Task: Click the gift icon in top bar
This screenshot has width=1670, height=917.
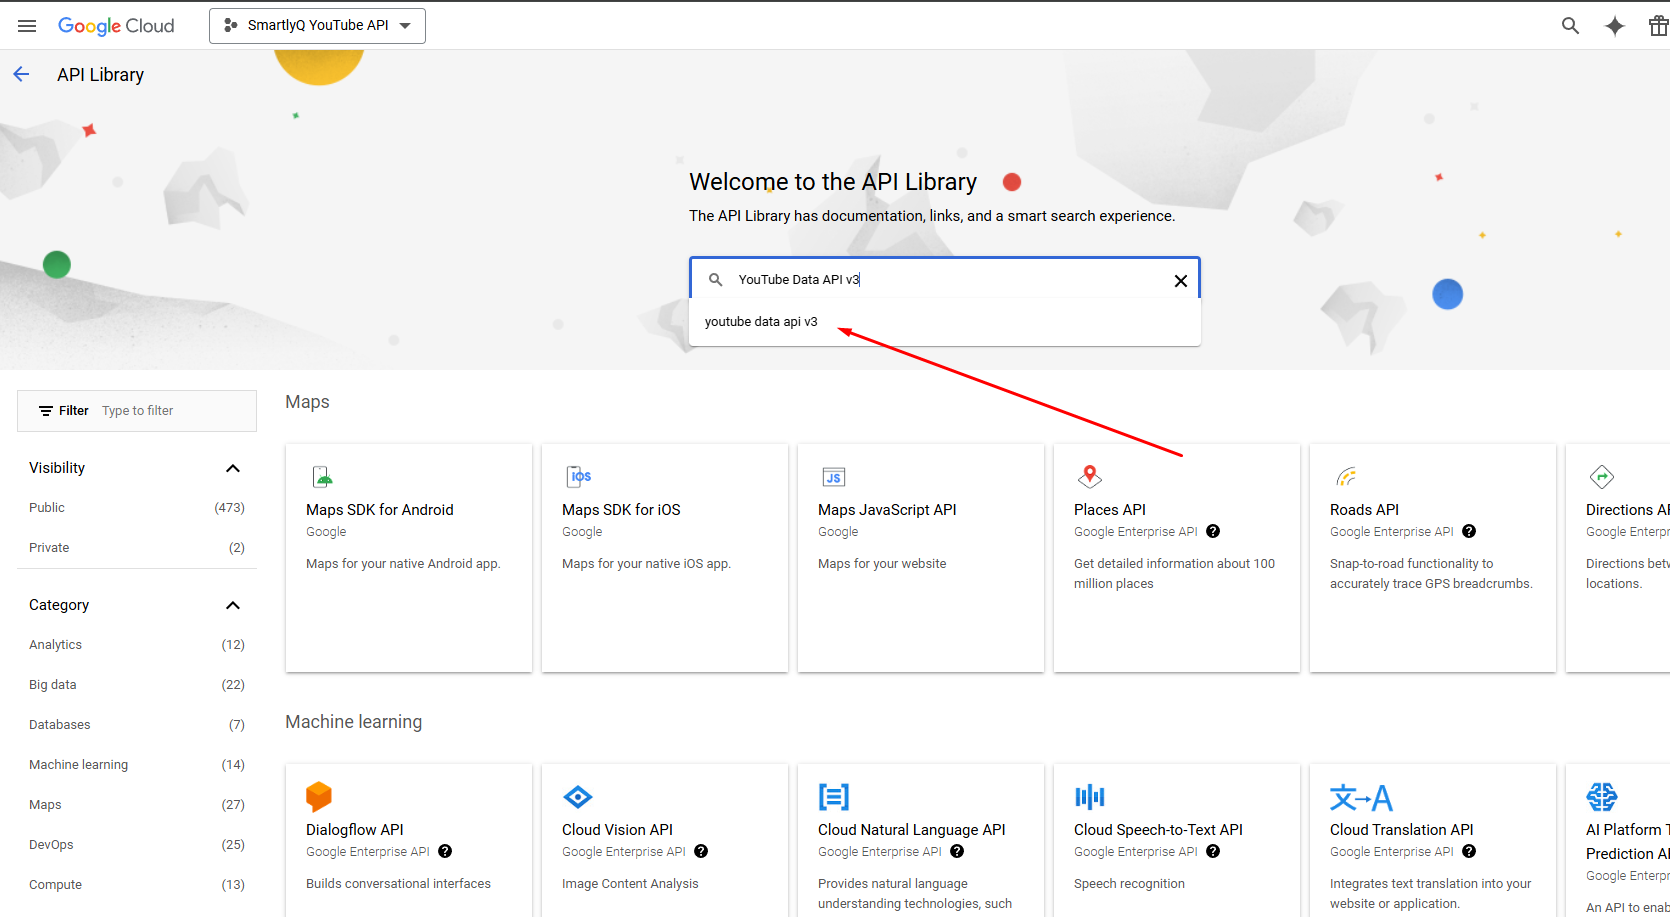Action: (1658, 26)
